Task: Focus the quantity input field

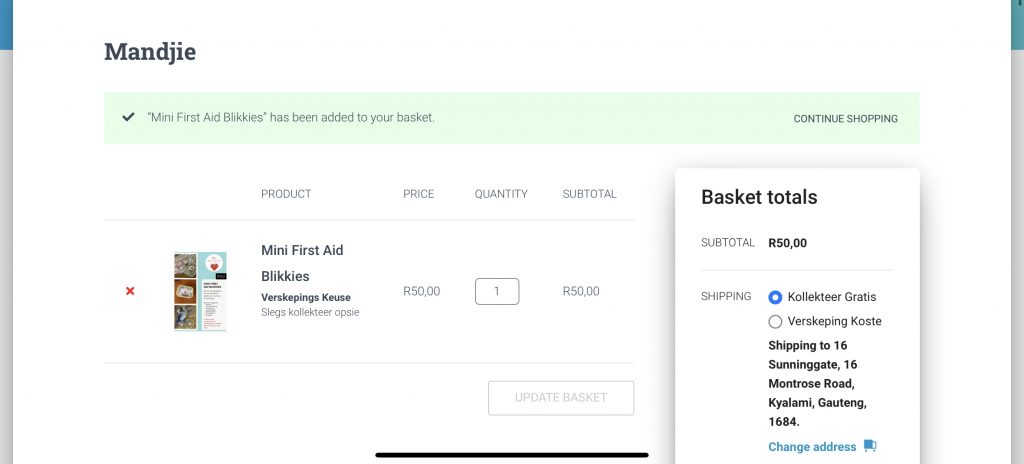Action: [497, 291]
